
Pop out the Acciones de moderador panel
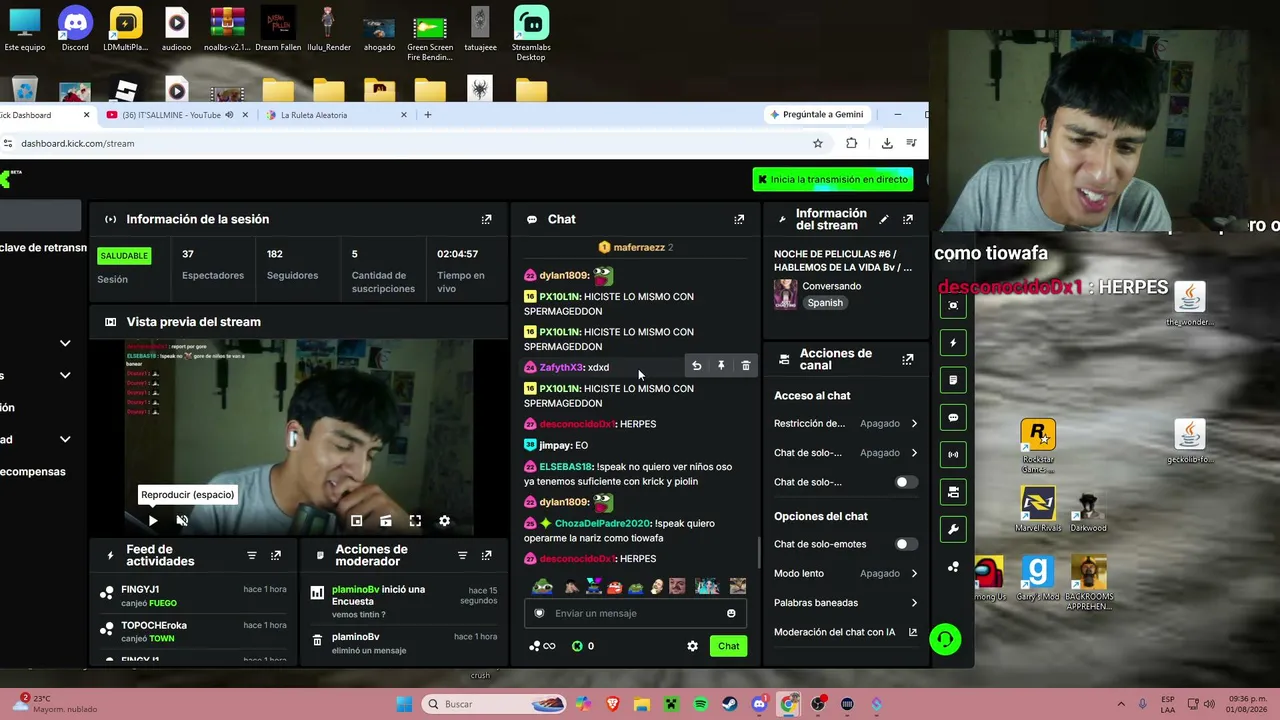click(486, 555)
